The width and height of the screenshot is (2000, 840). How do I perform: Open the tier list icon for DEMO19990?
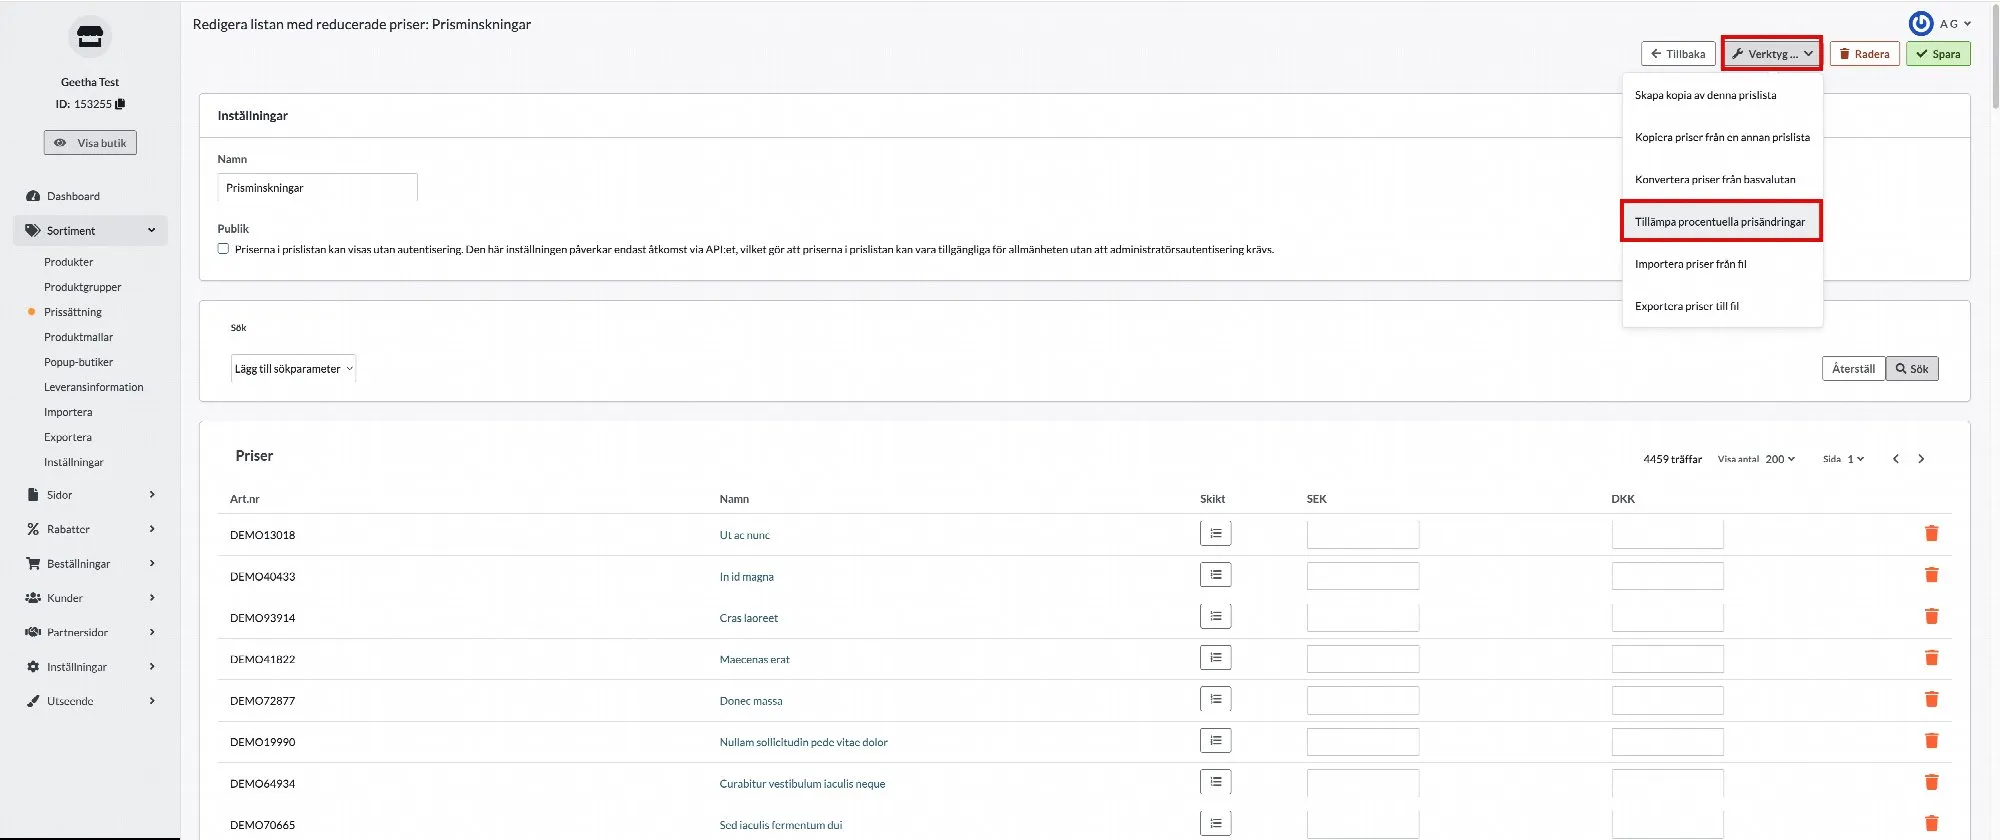[x=1215, y=741]
